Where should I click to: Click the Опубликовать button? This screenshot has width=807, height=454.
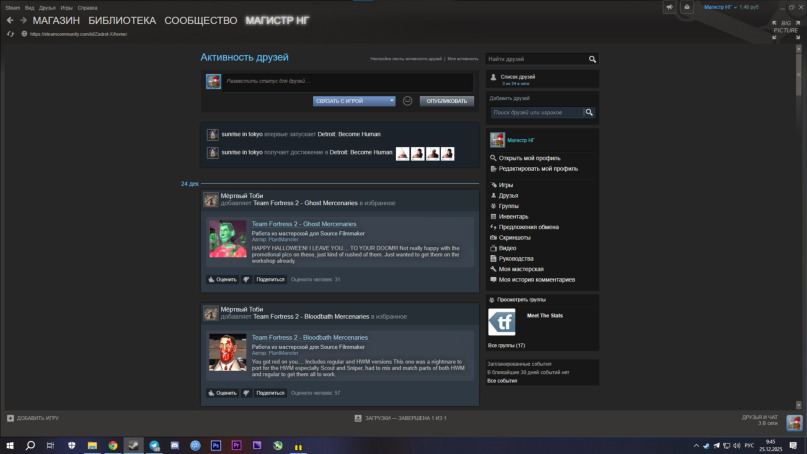pyautogui.click(x=447, y=101)
